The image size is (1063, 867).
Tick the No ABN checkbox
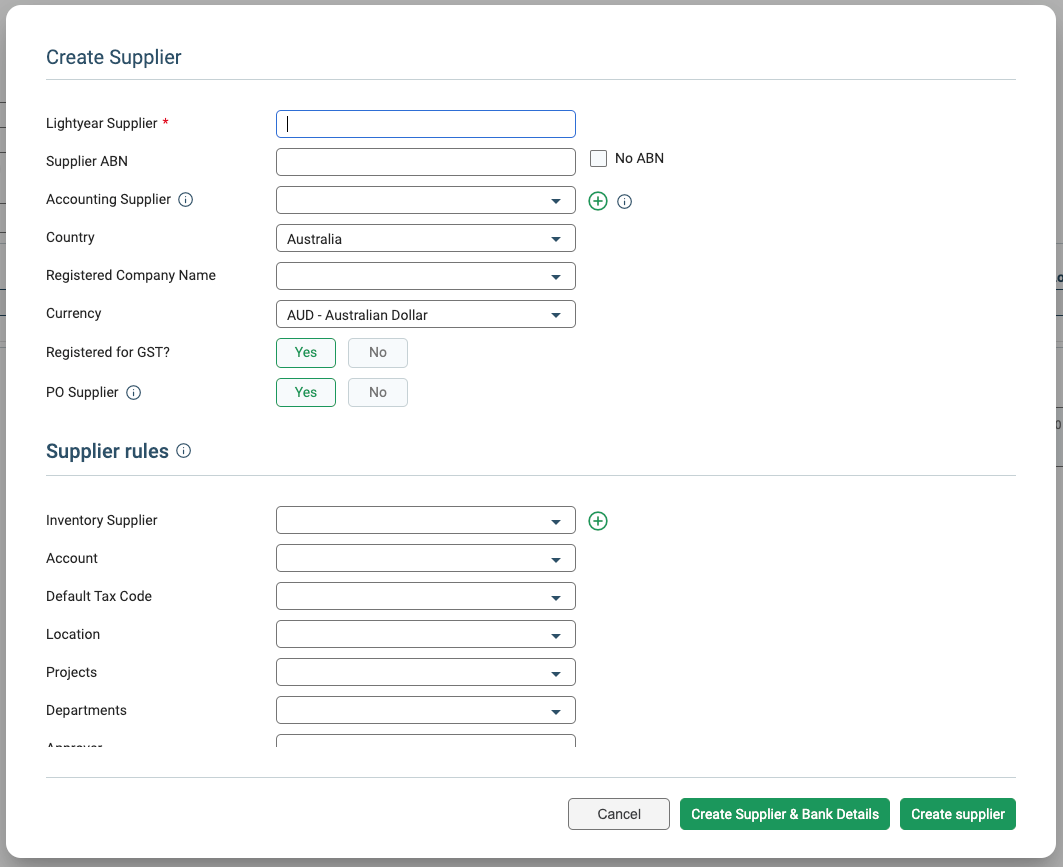pyautogui.click(x=598, y=159)
